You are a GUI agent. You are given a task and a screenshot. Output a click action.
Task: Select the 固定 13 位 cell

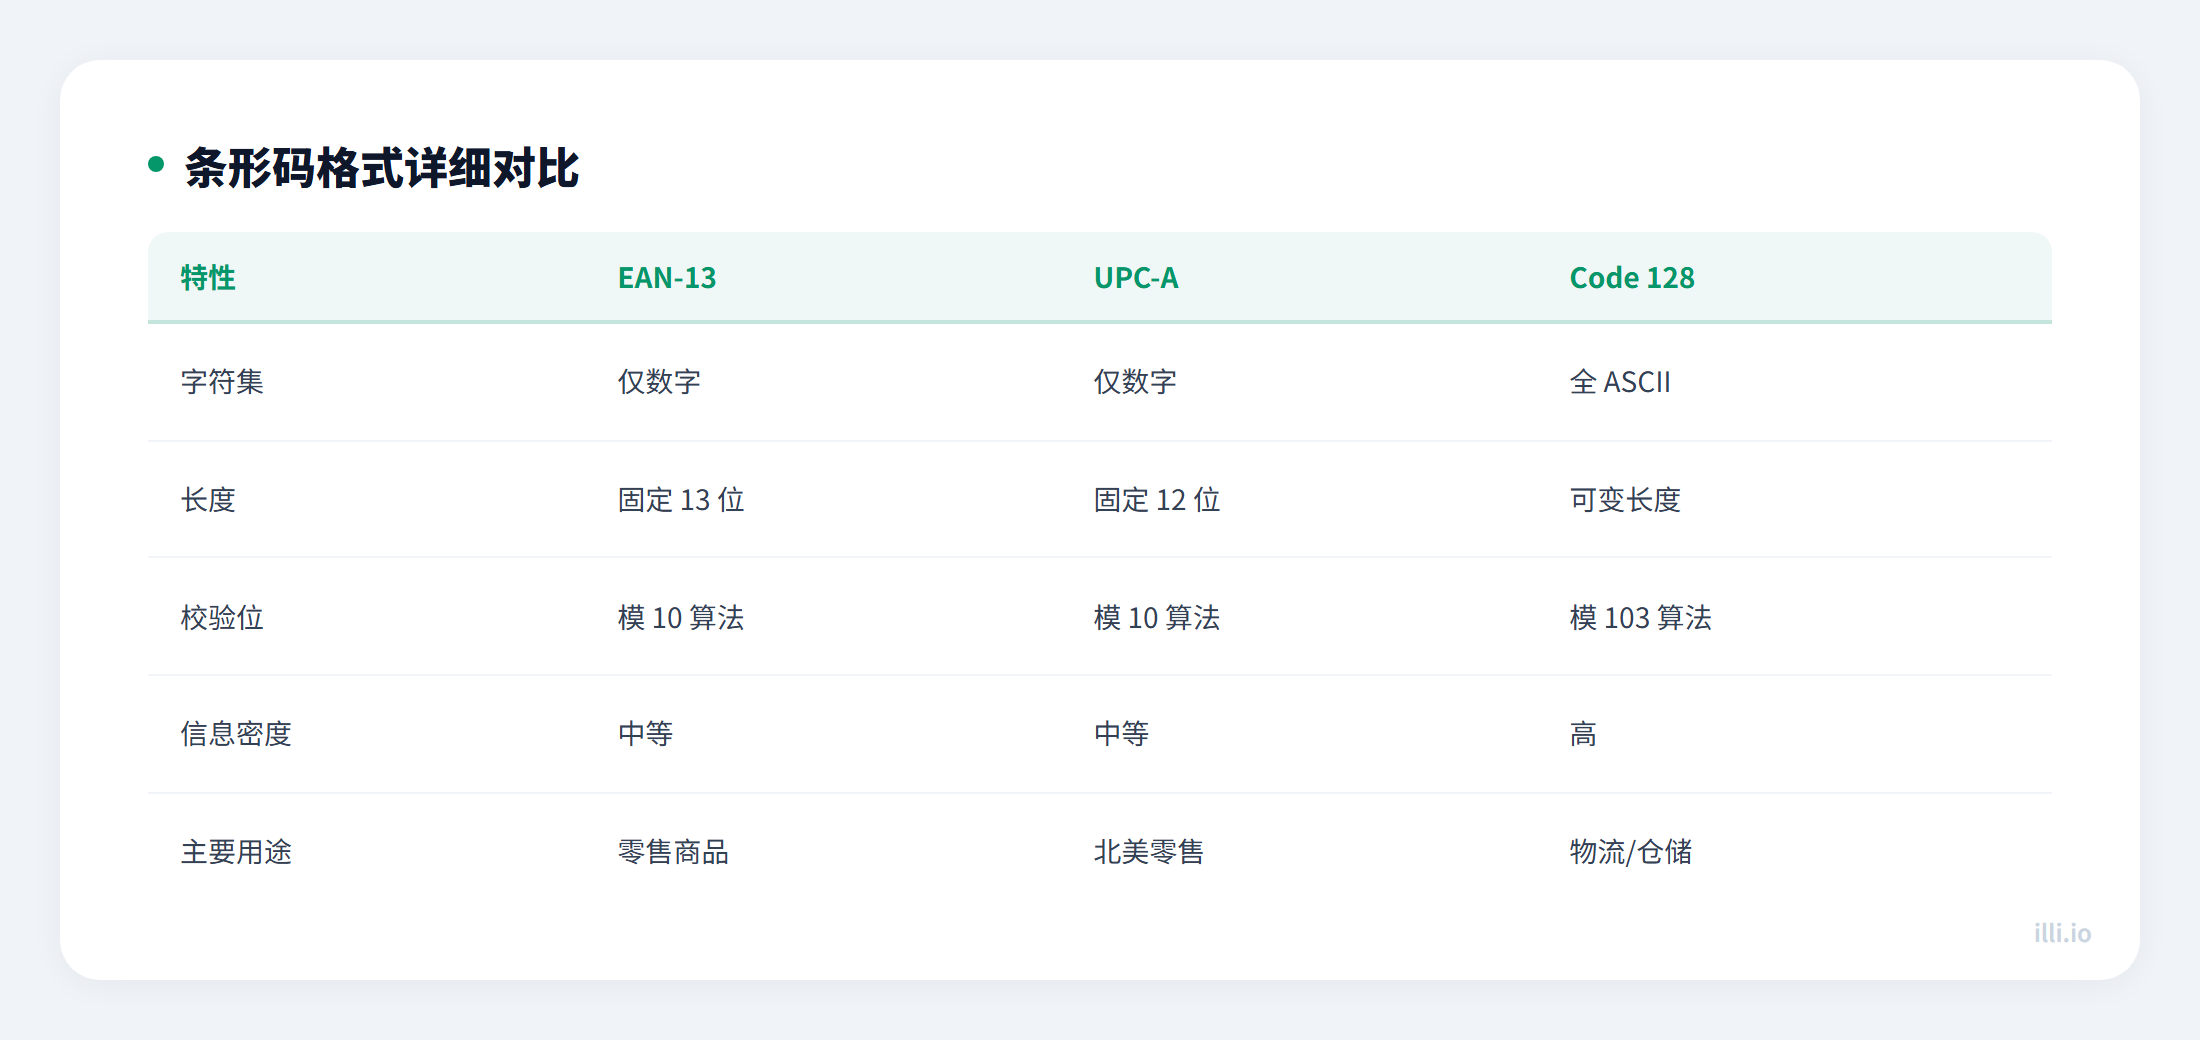click(680, 500)
